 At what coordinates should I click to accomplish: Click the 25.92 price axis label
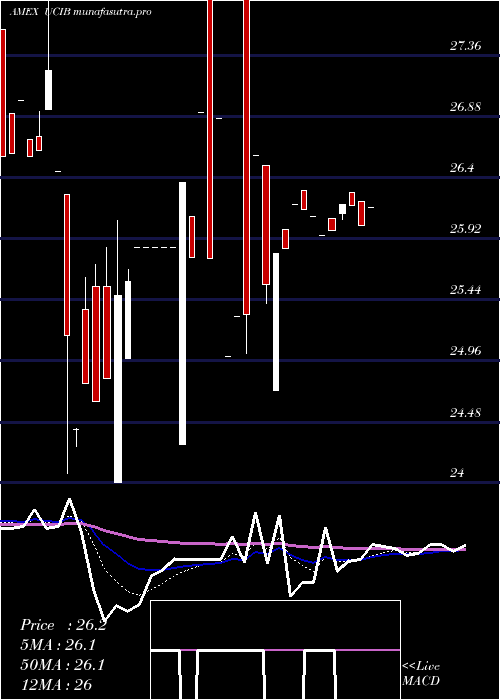point(466,229)
